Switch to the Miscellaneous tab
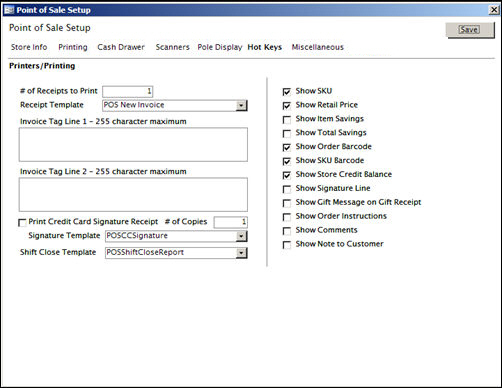 tap(318, 47)
